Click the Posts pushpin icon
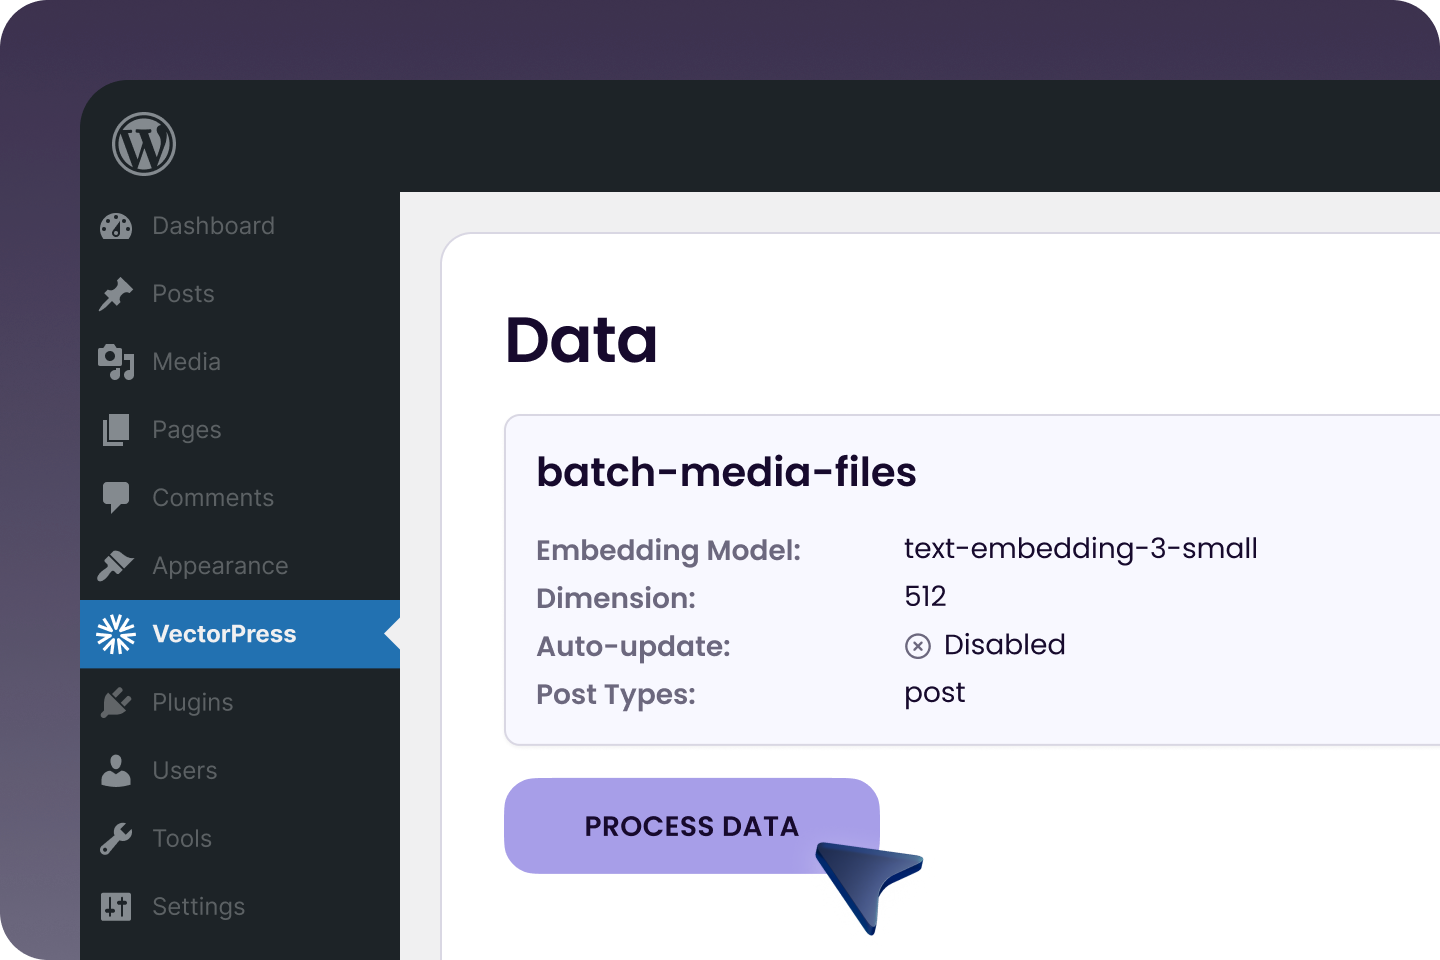This screenshot has width=1440, height=960. point(116,294)
